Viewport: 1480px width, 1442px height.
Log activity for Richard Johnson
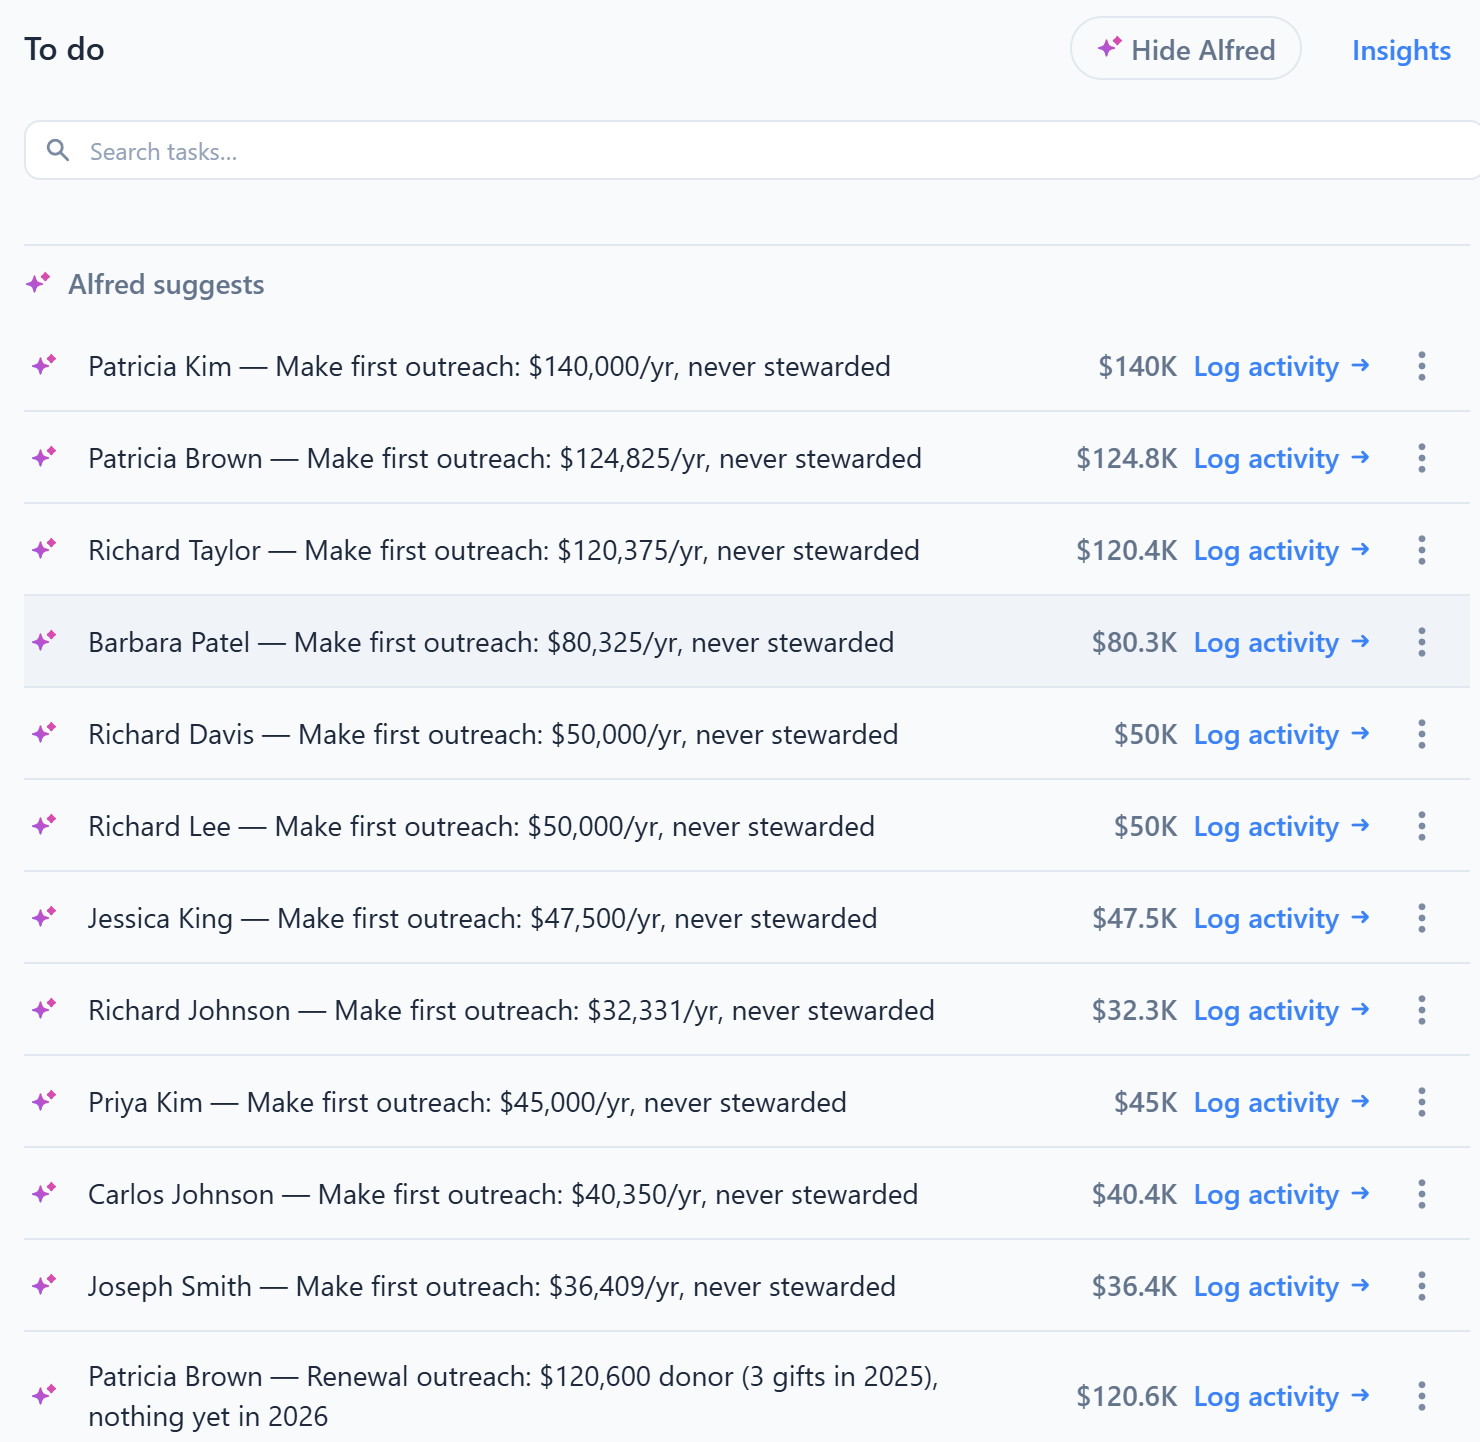[1281, 1011]
